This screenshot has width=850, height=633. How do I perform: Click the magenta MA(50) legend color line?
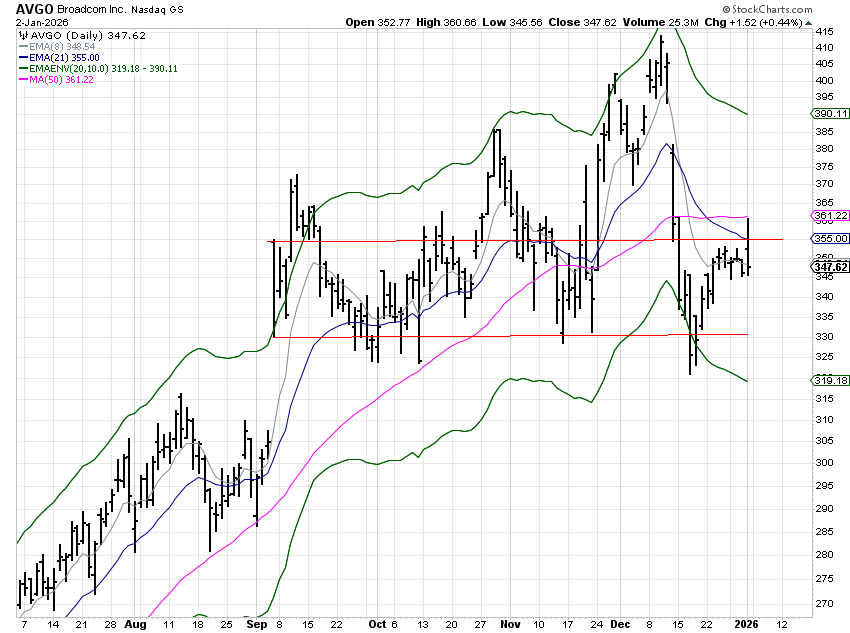(23, 80)
